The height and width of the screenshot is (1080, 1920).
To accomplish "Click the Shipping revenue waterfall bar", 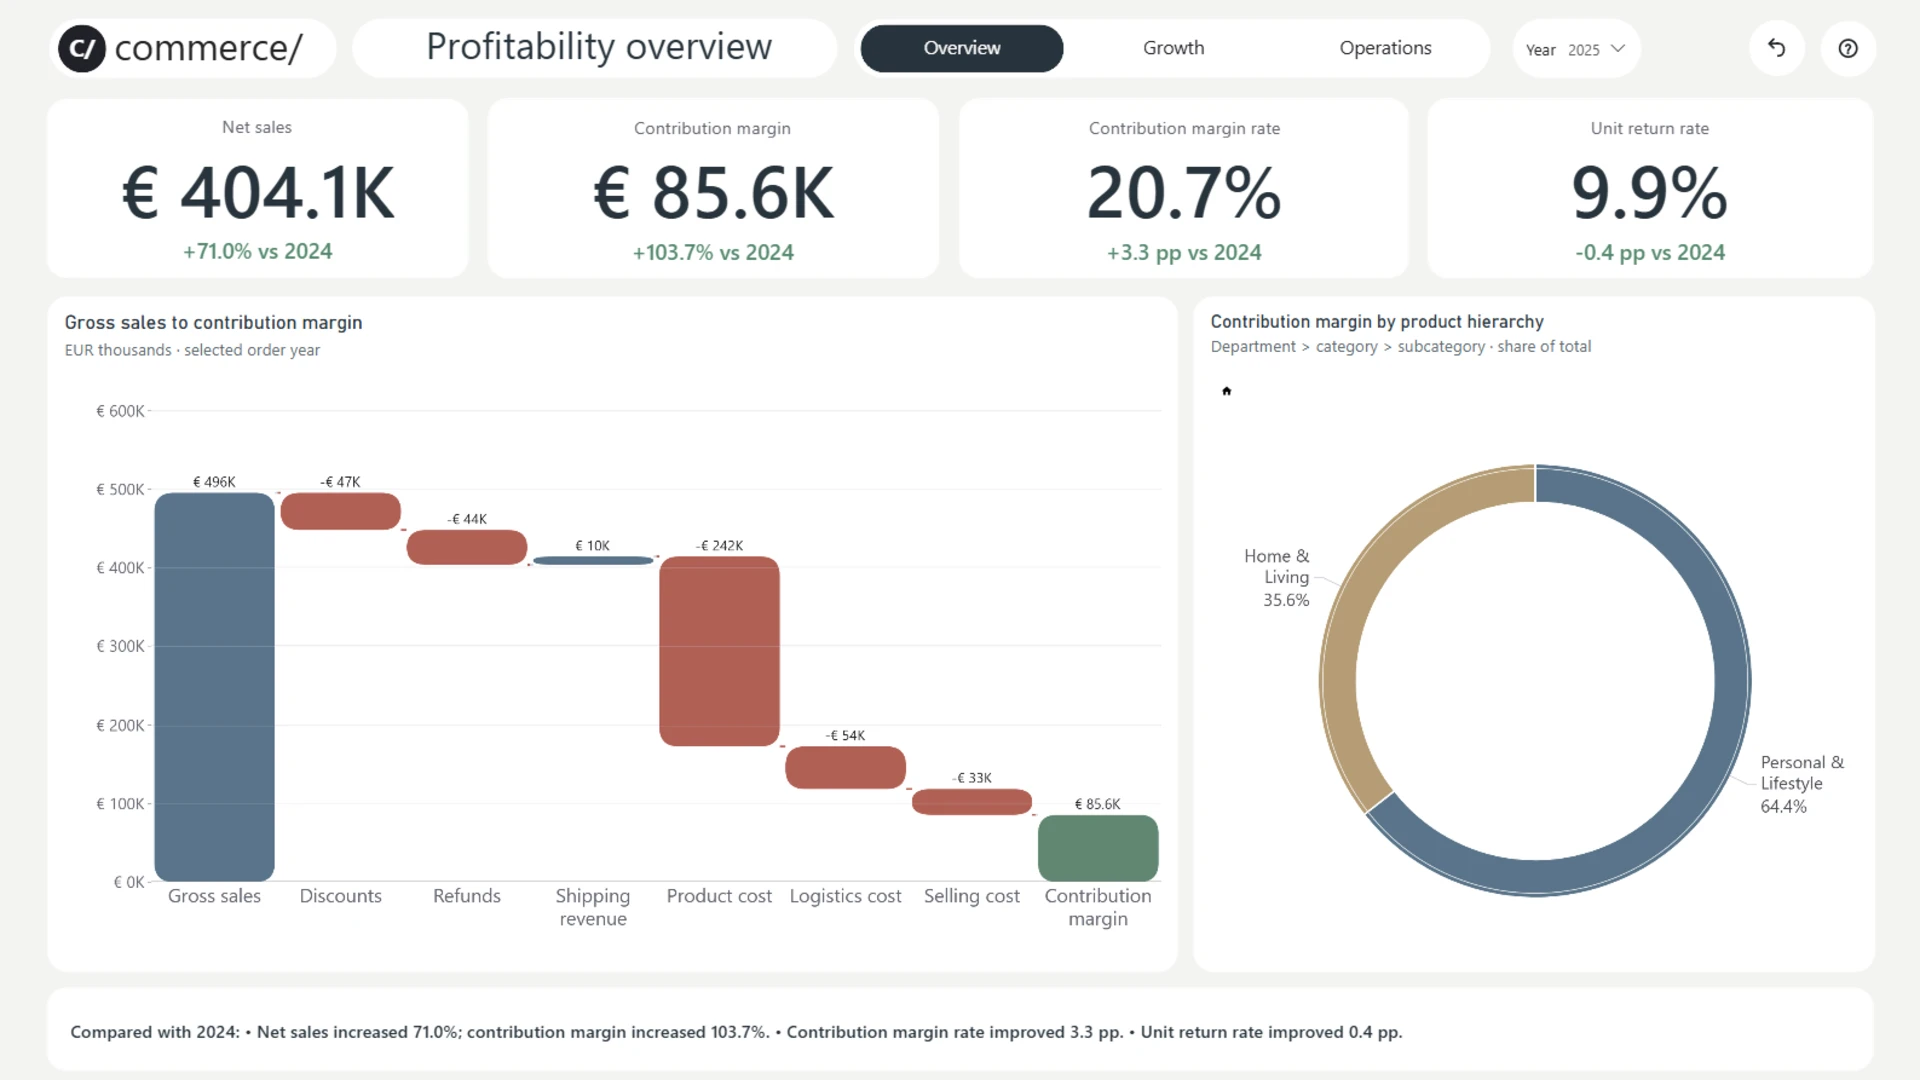I will click(592, 561).
